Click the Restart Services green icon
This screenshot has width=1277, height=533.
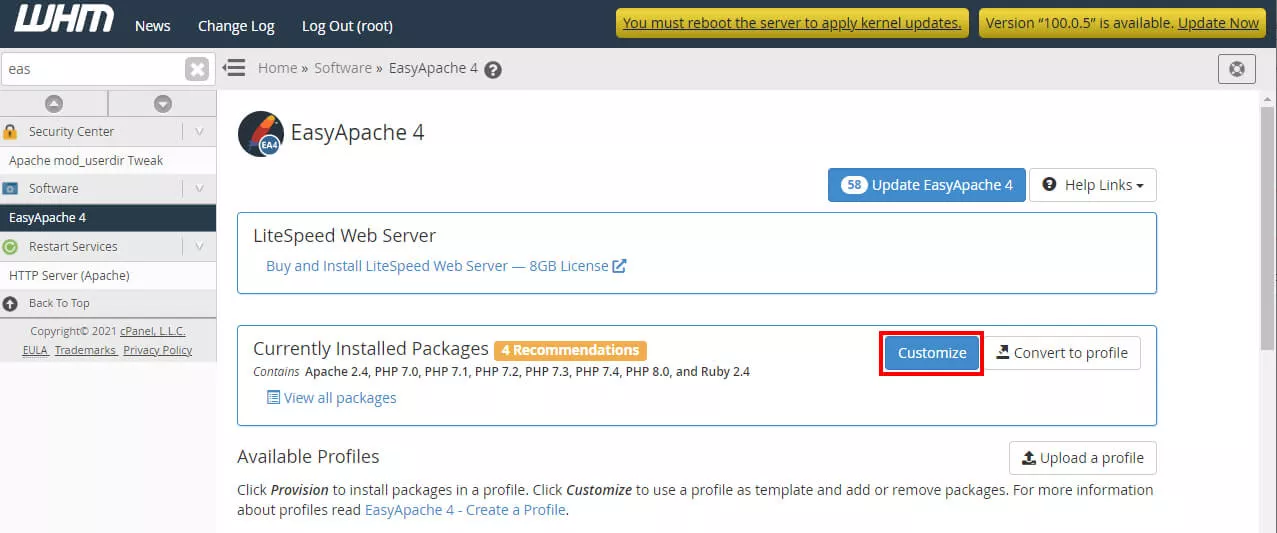(10, 246)
